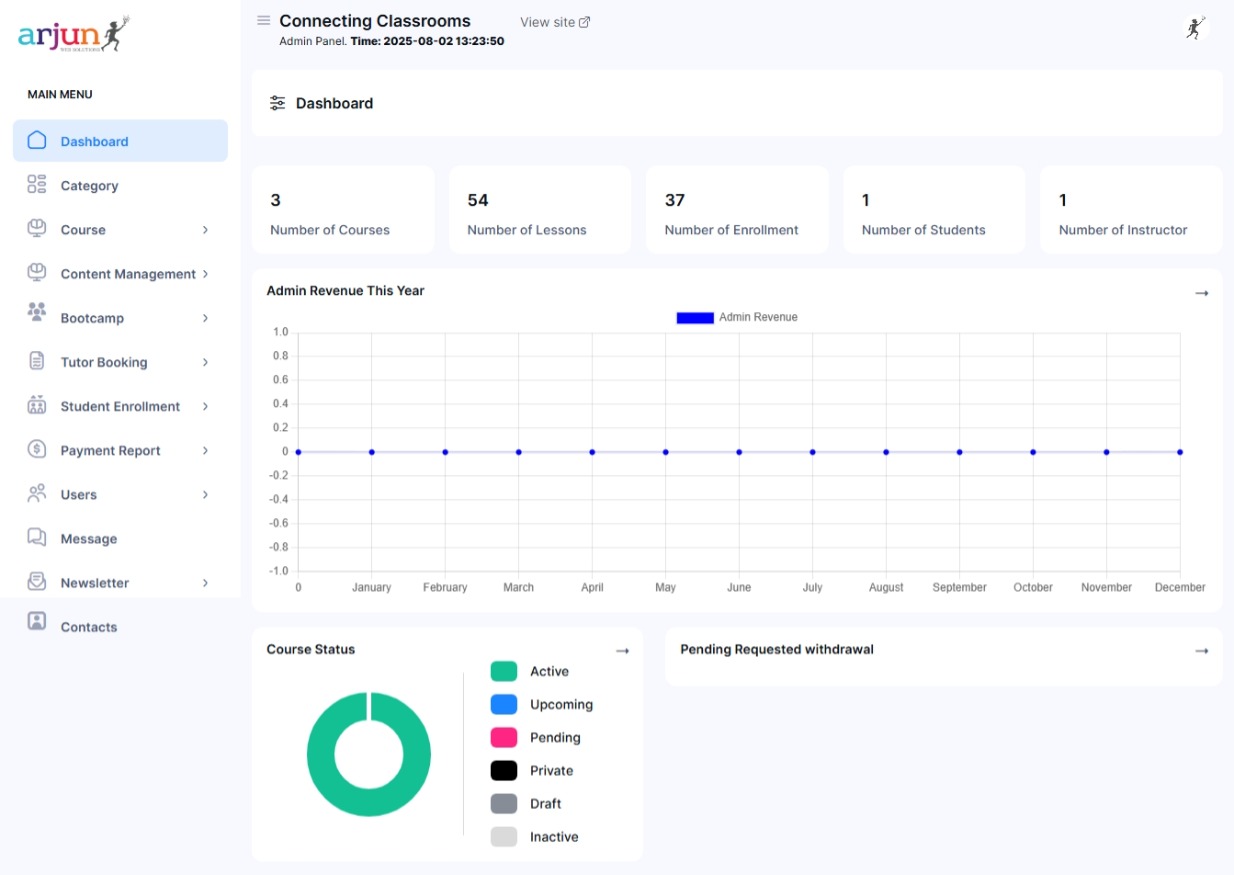Open Tutor Booking menu item
This screenshot has height=875, width=1234.
[x=104, y=362]
